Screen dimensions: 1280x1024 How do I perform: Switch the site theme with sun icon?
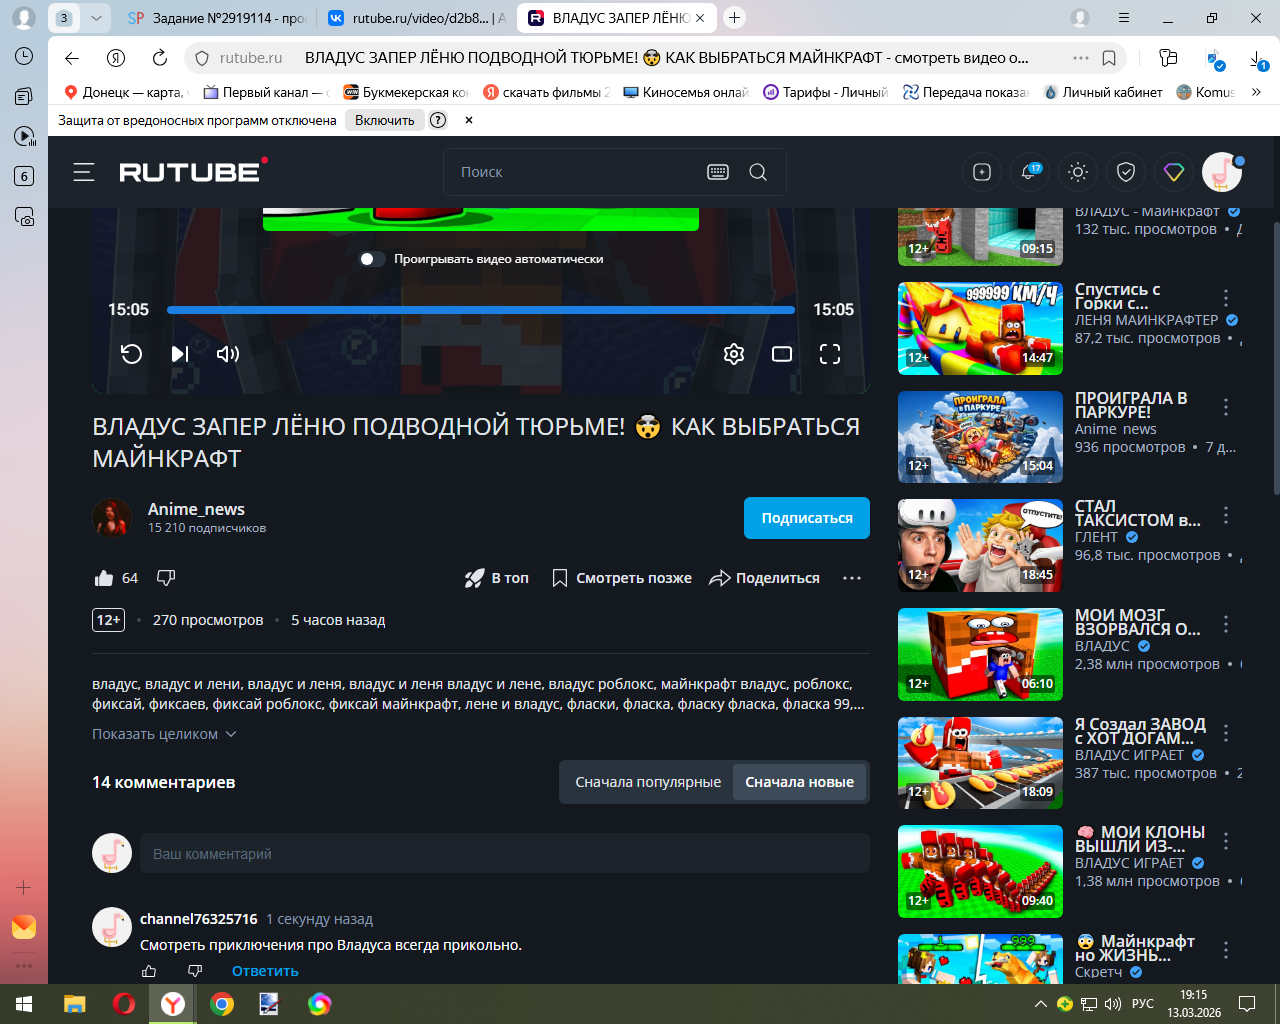(x=1078, y=172)
